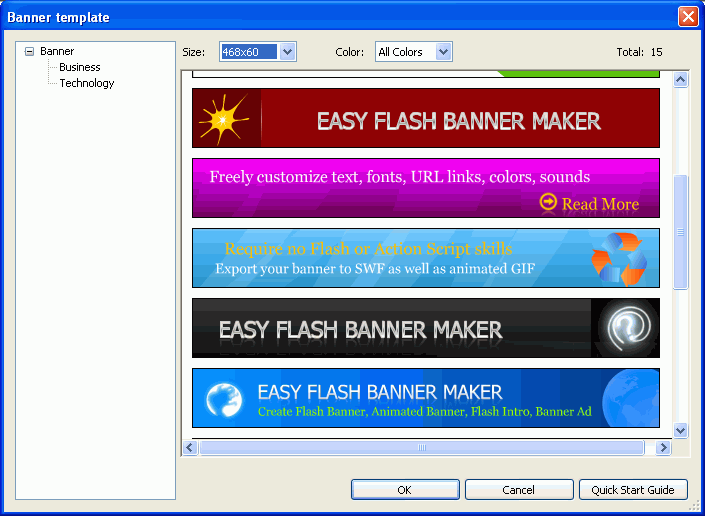Open the Color dropdown arrow
Viewport: 705px width, 516px height.
pyautogui.click(x=443, y=52)
